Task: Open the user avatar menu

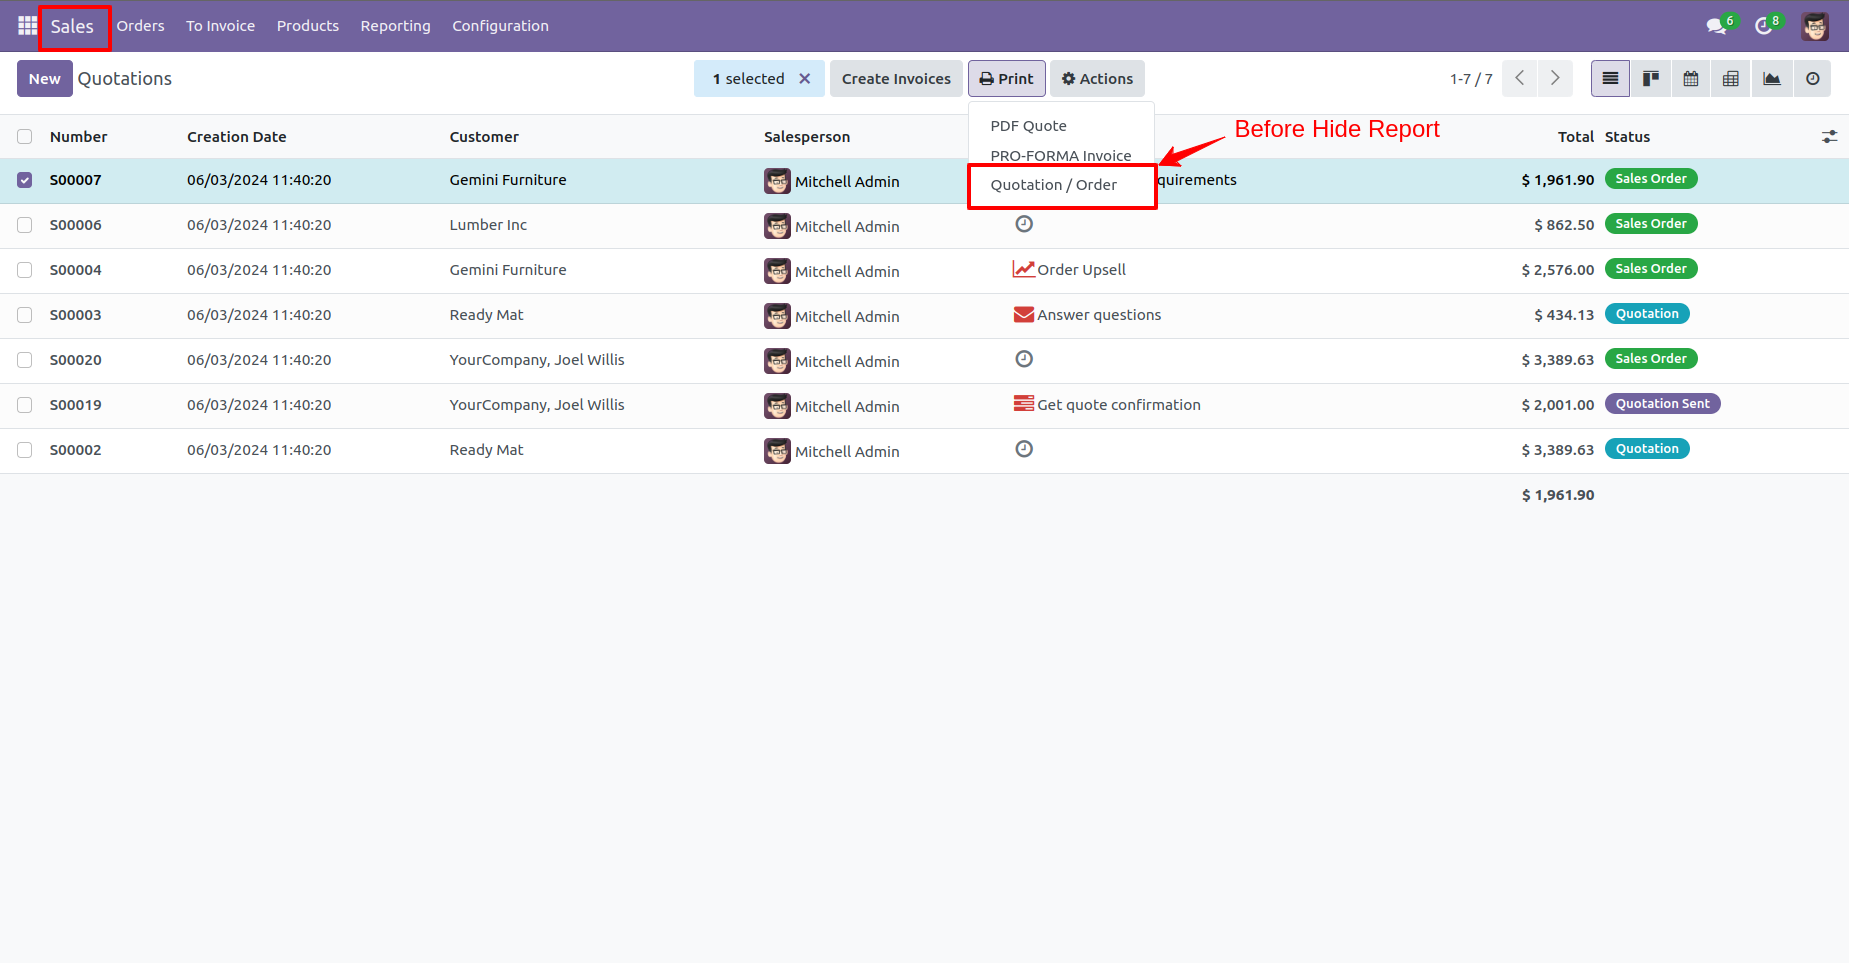Action: [x=1815, y=25]
